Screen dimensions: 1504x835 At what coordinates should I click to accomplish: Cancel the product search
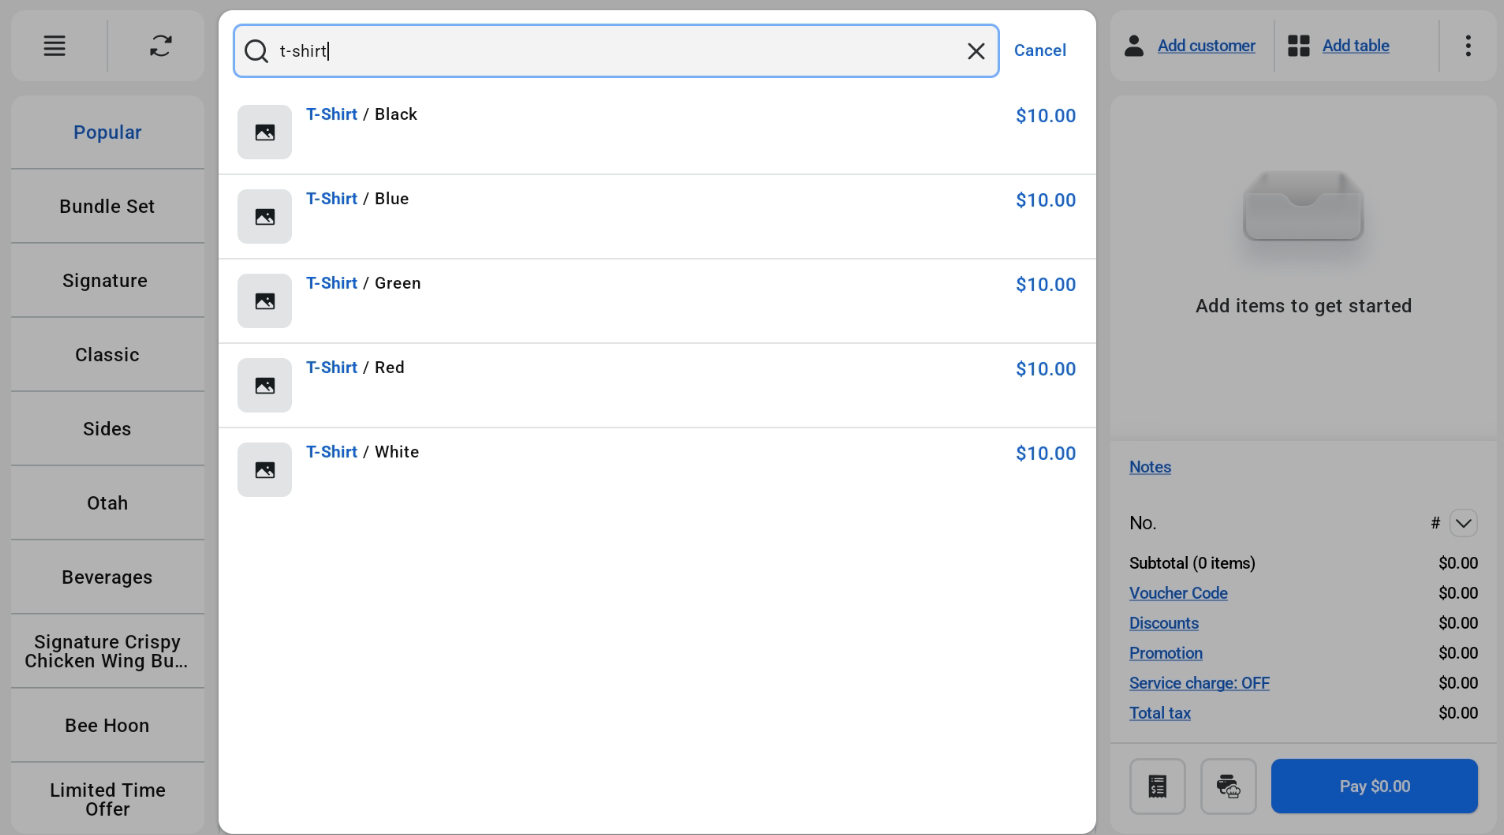[x=1040, y=50]
